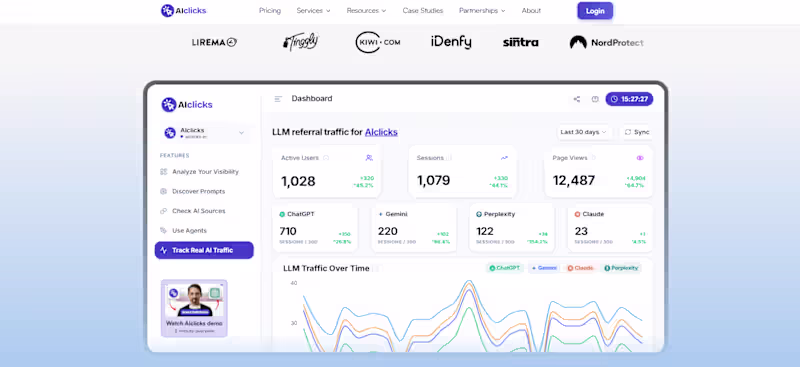Click the Claude icon on the sessions card
The height and width of the screenshot is (367, 800).
(577, 214)
